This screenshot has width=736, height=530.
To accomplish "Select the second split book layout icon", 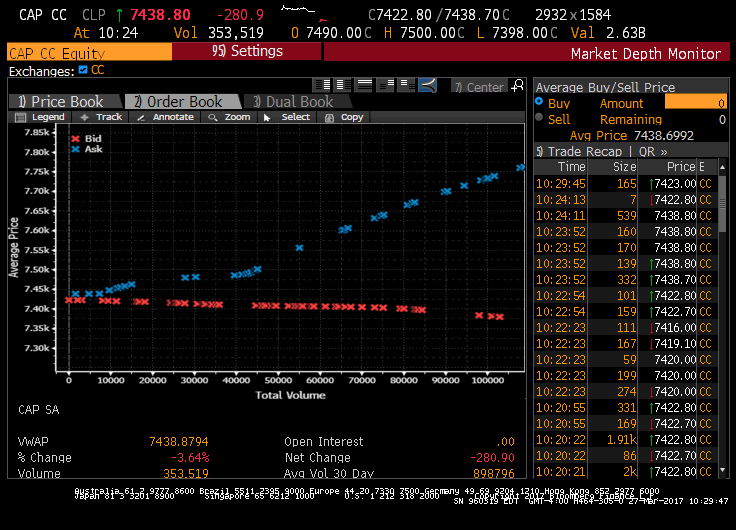I will 343,85.
